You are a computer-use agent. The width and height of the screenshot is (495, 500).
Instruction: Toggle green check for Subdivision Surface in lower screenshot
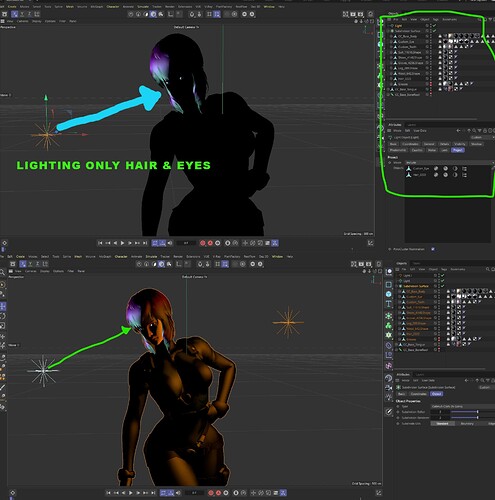click(x=443, y=286)
